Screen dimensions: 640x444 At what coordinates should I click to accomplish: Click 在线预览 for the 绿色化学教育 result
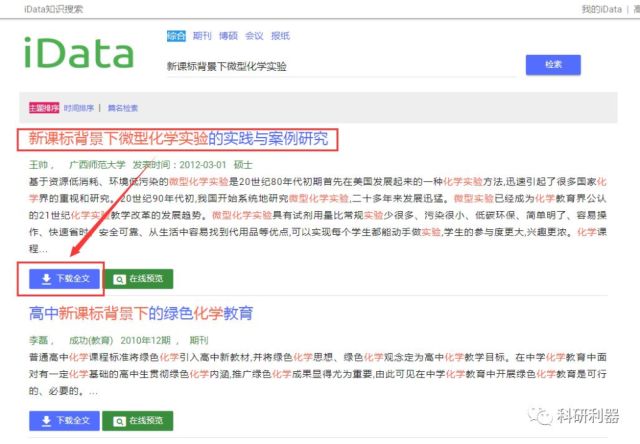tap(138, 421)
